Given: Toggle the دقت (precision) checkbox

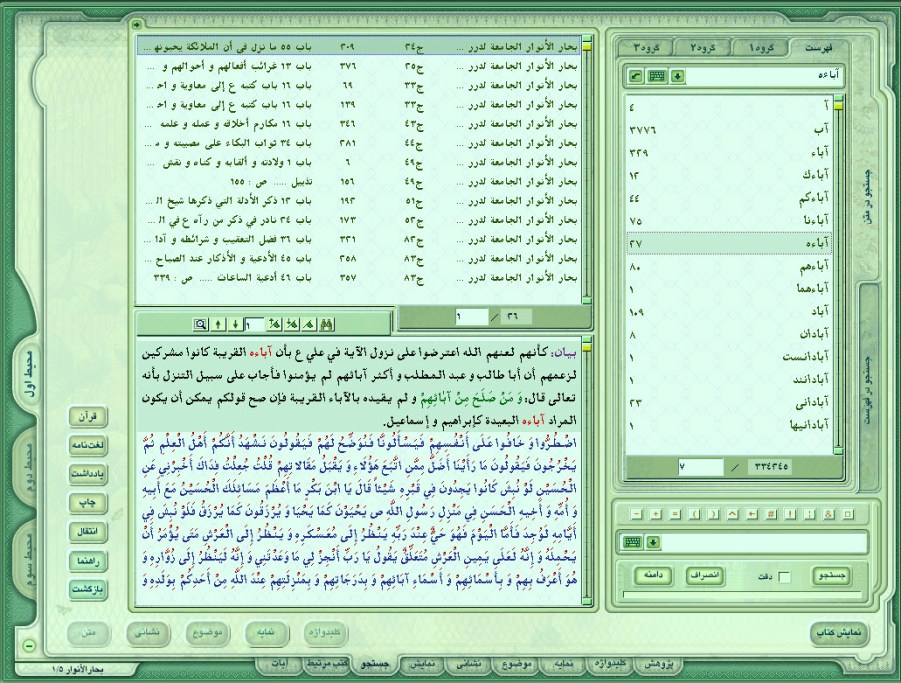Looking at the screenshot, I should click(784, 577).
